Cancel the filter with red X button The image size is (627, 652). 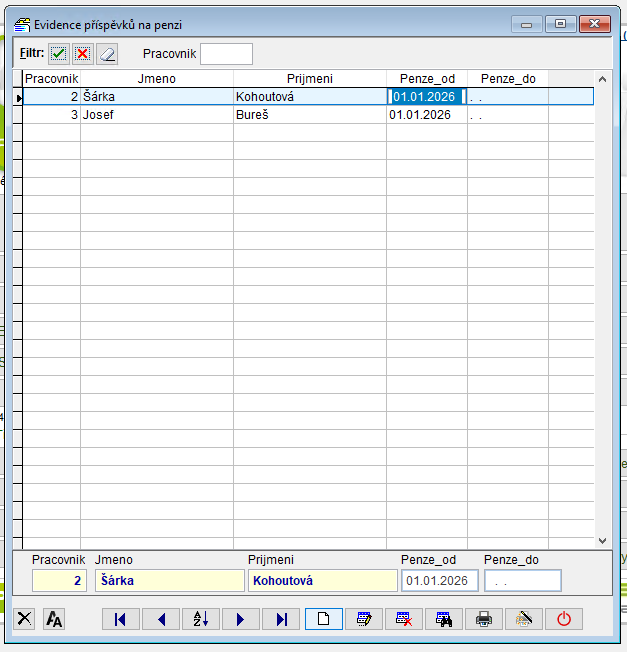(83, 54)
